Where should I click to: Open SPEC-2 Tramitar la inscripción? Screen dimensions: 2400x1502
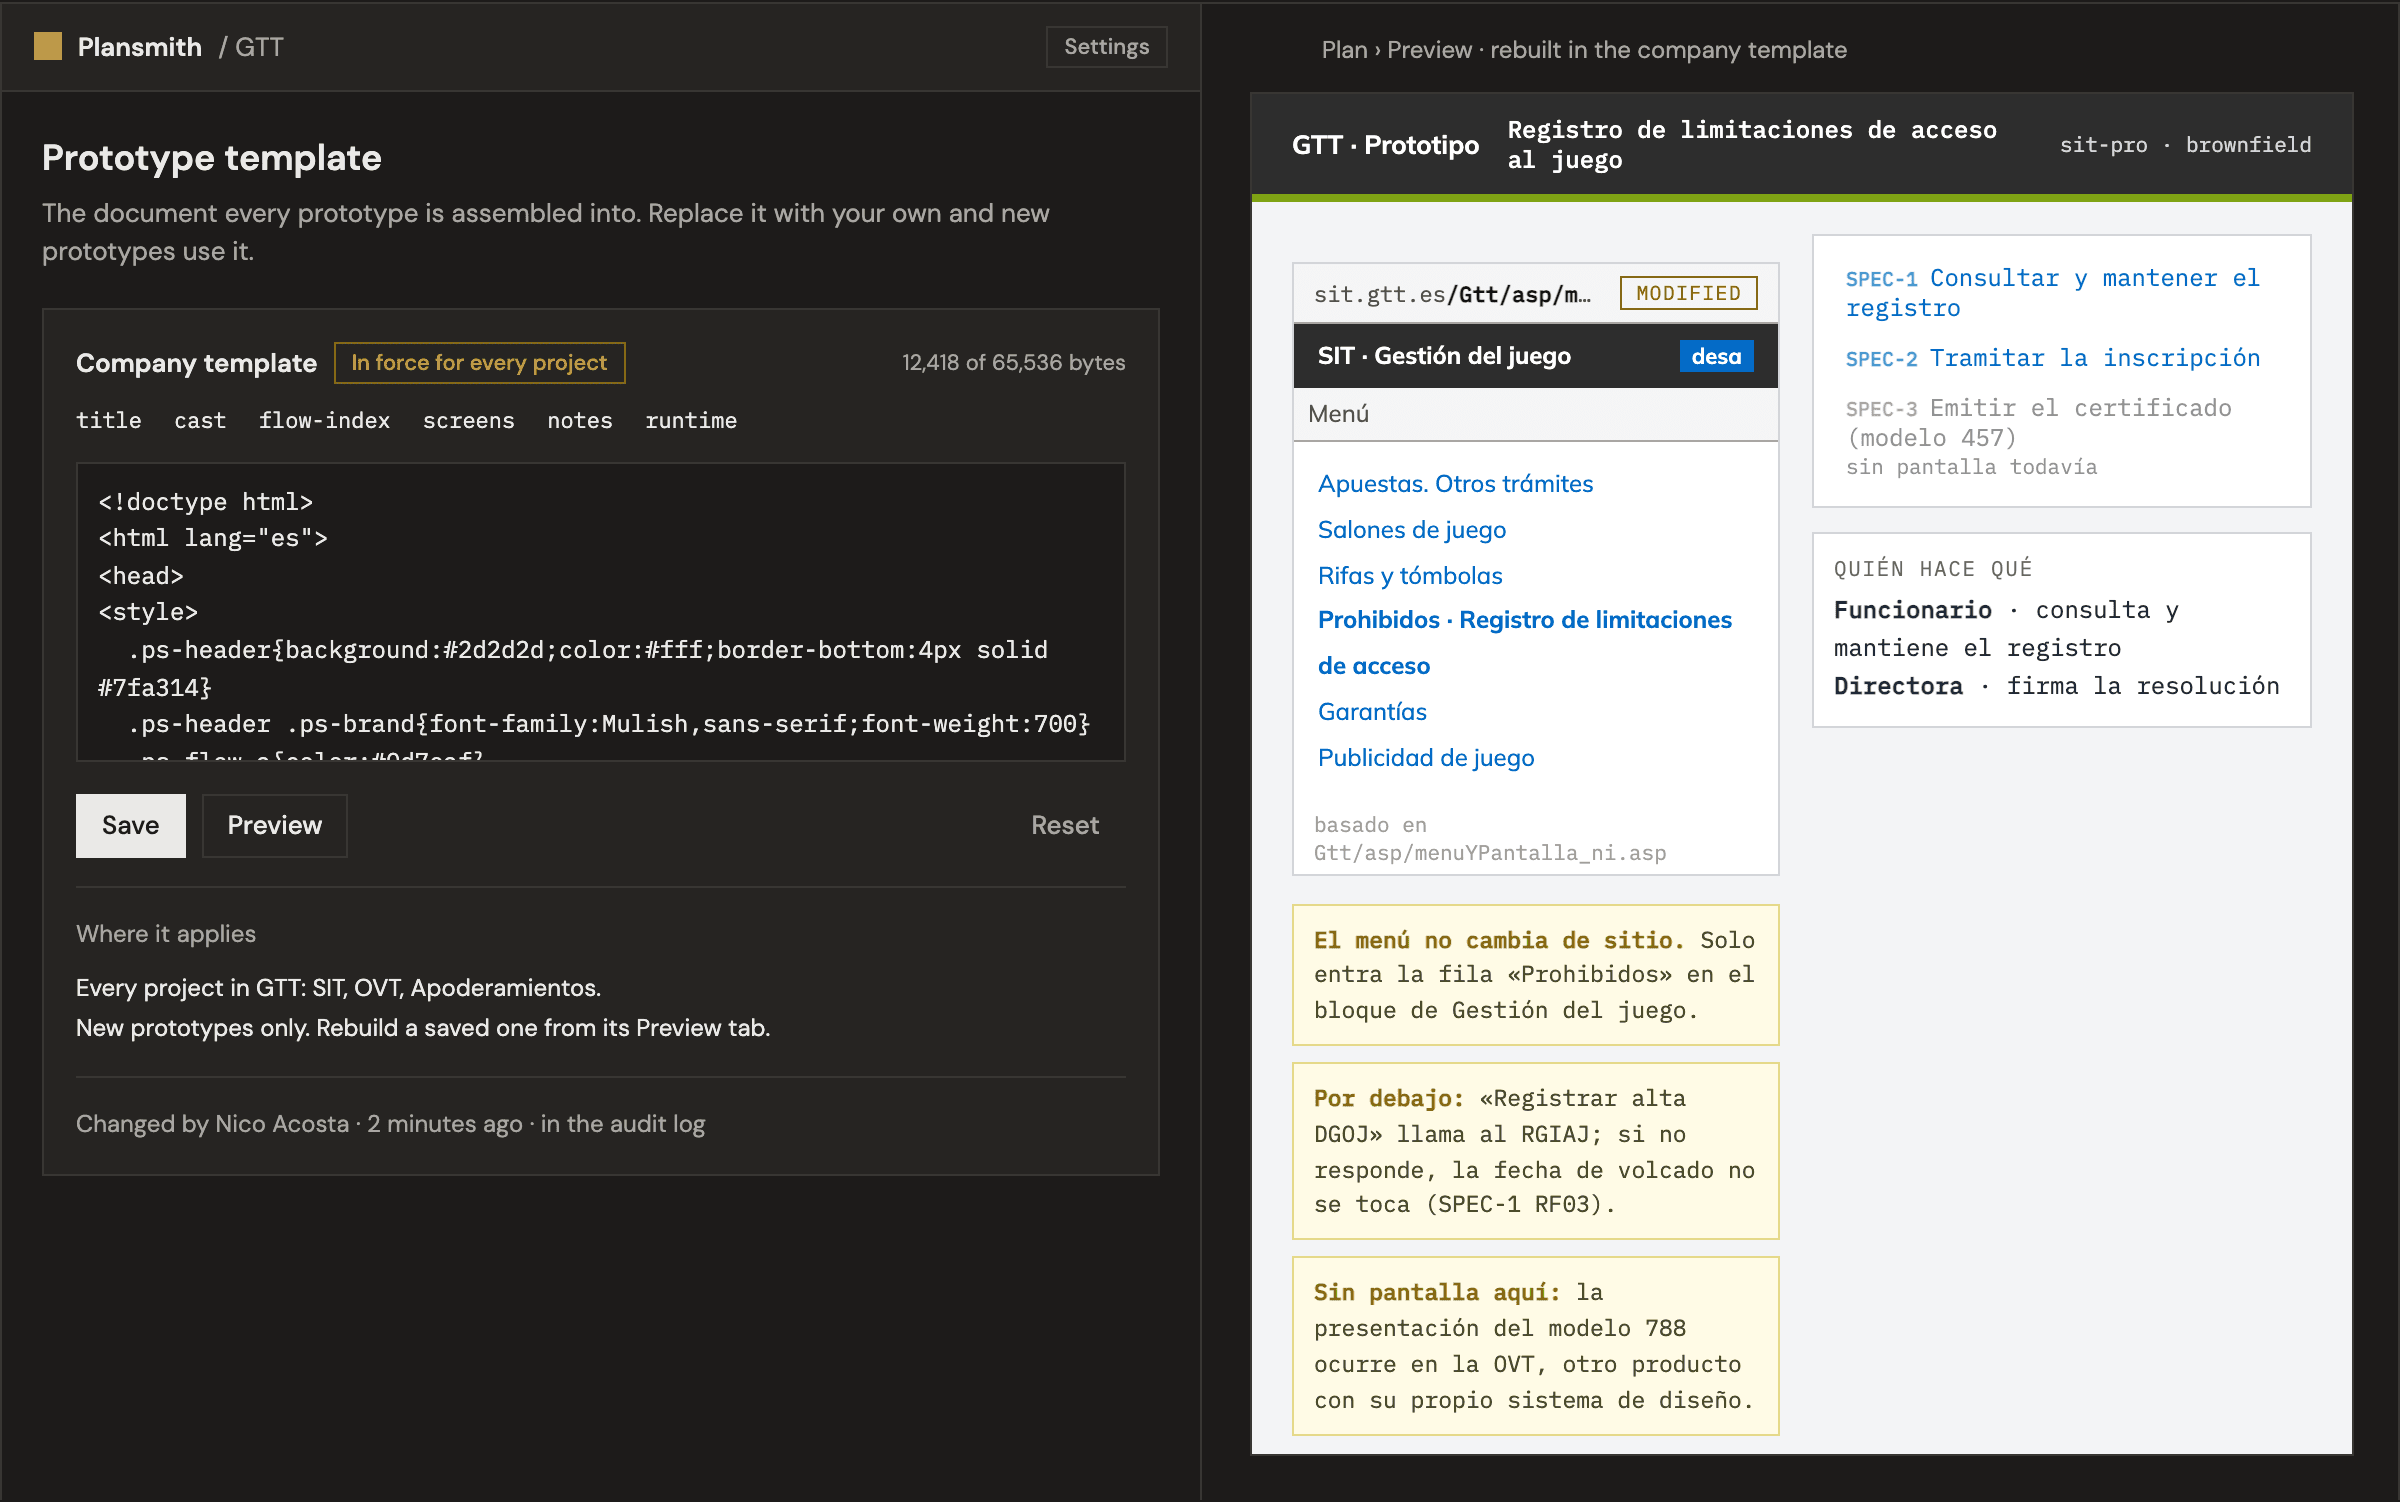pos(2052,358)
